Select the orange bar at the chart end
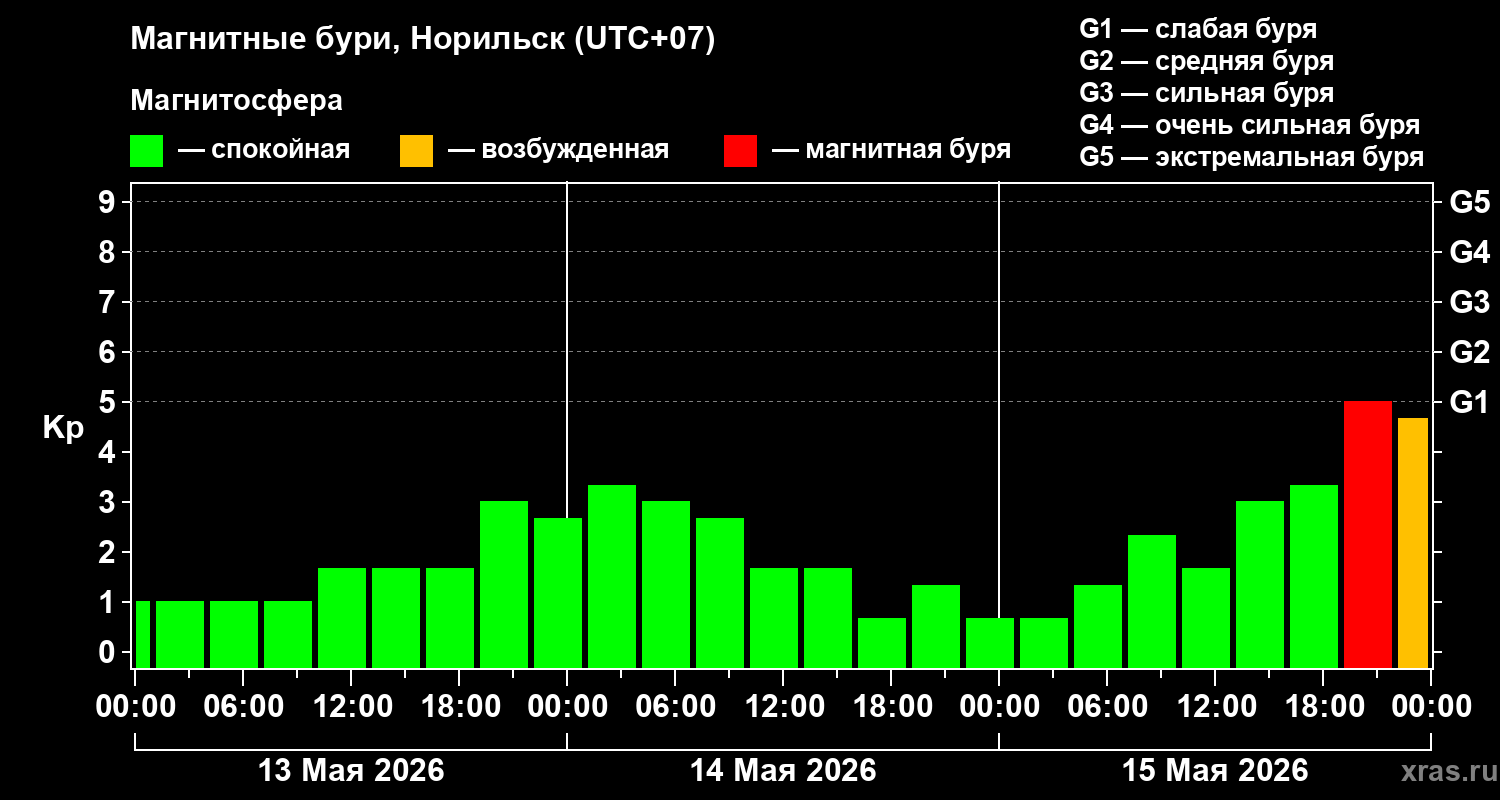 pos(1413,543)
